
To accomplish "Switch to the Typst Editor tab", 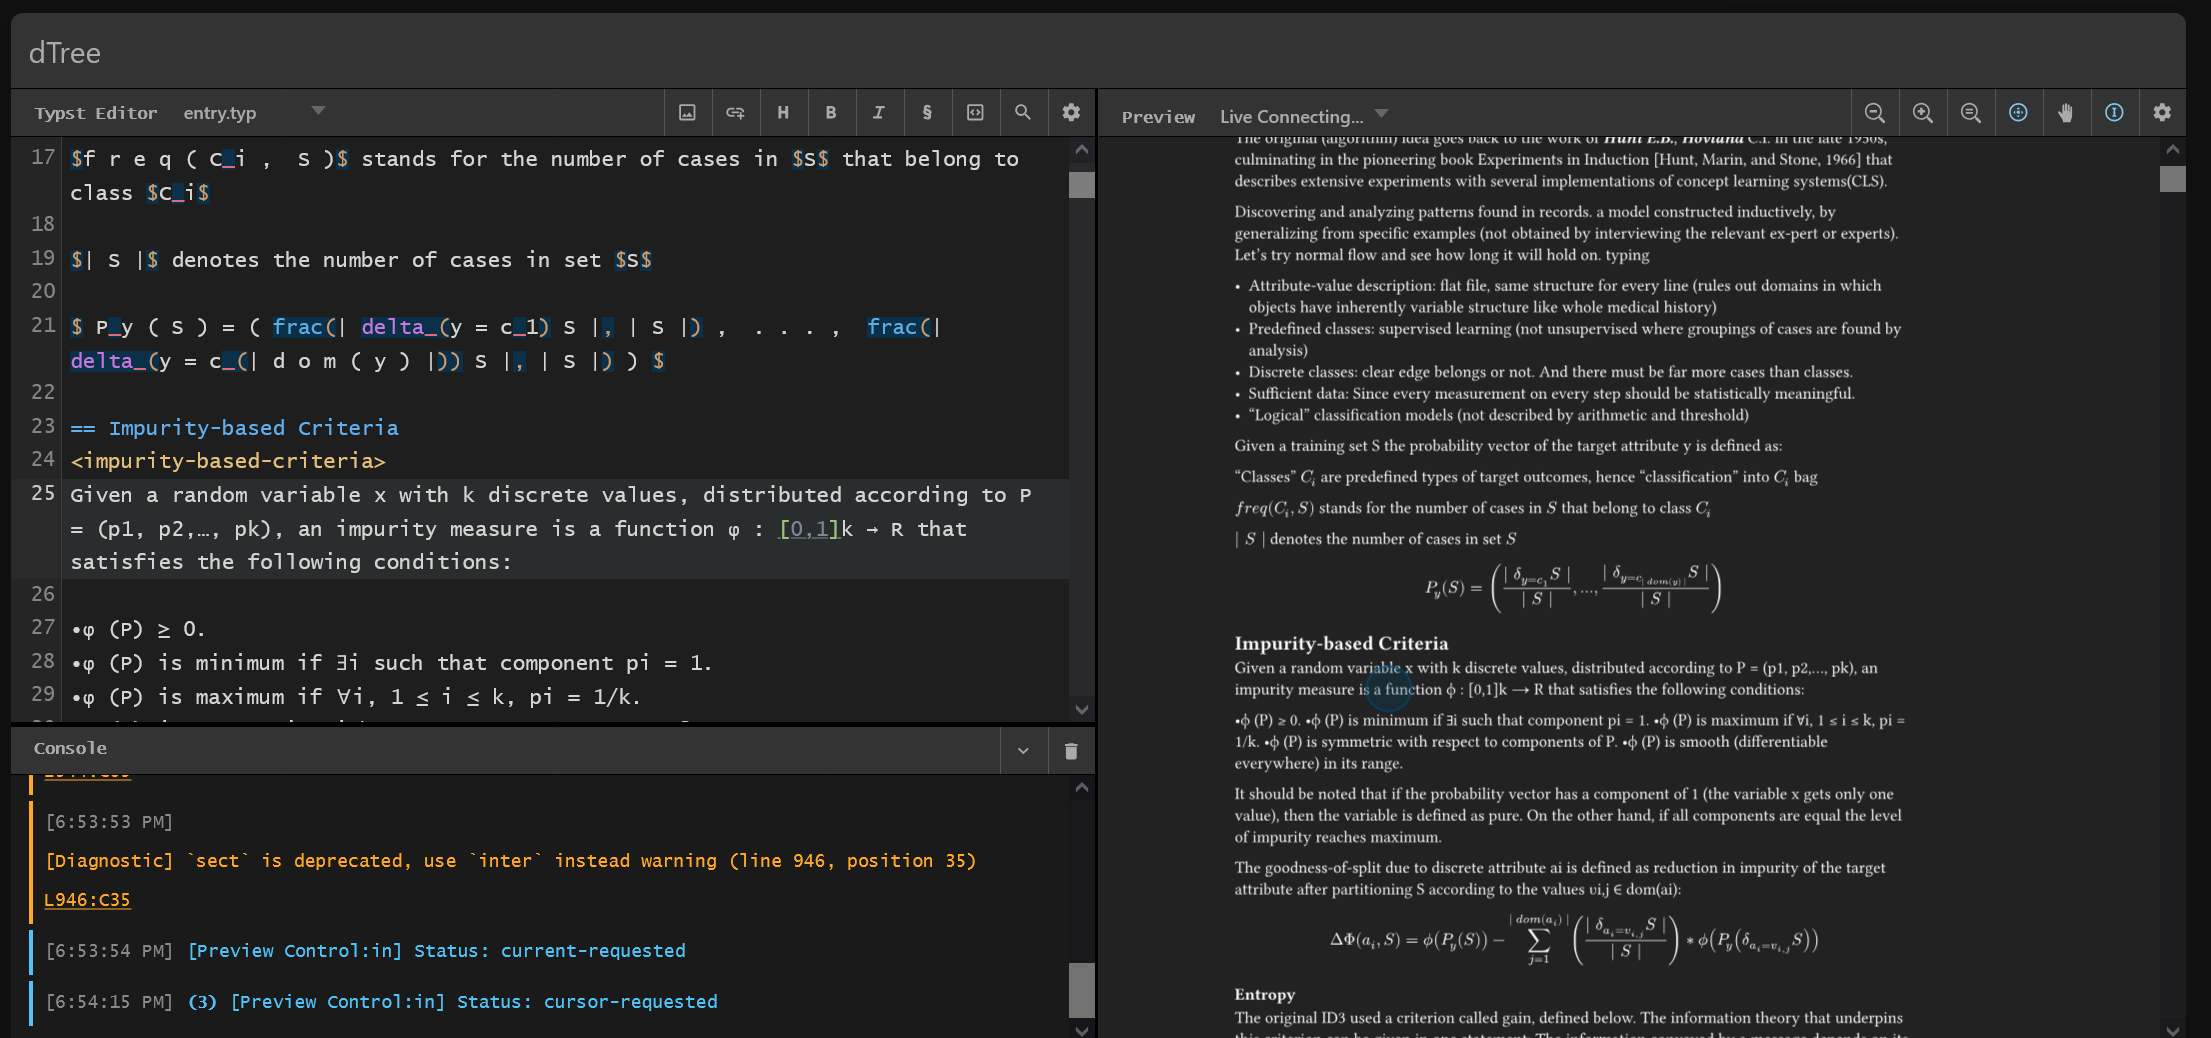I will pyautogui.click(x=95, y=112).
